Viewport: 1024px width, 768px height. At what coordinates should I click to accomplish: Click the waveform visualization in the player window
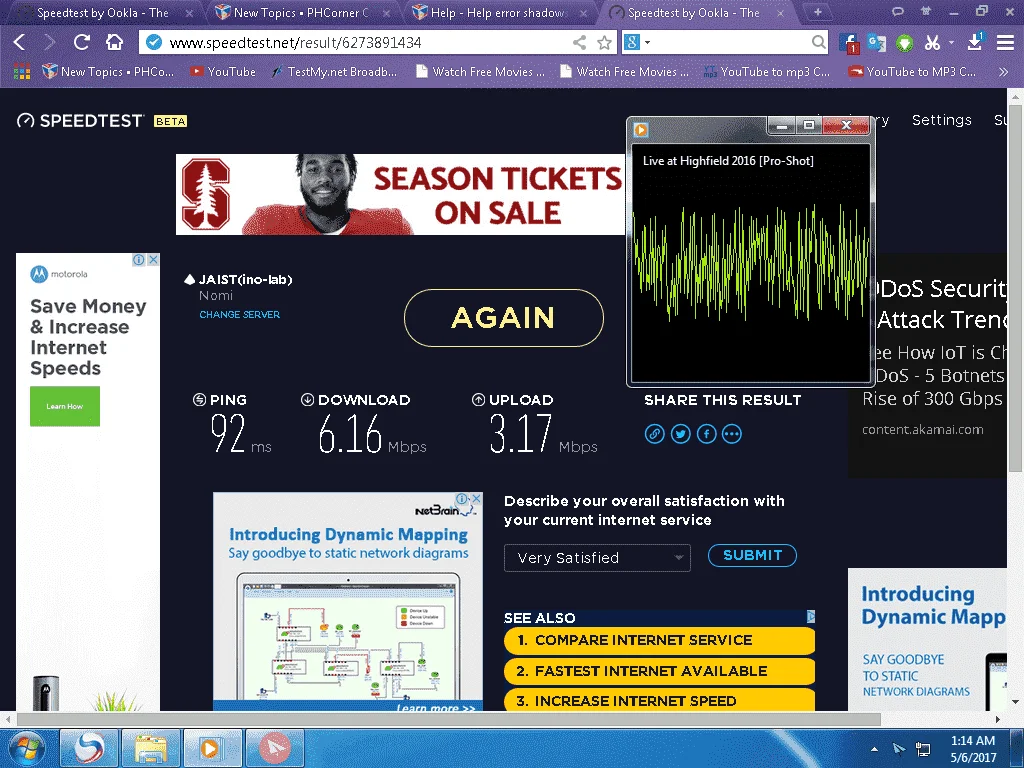point(751,264)
